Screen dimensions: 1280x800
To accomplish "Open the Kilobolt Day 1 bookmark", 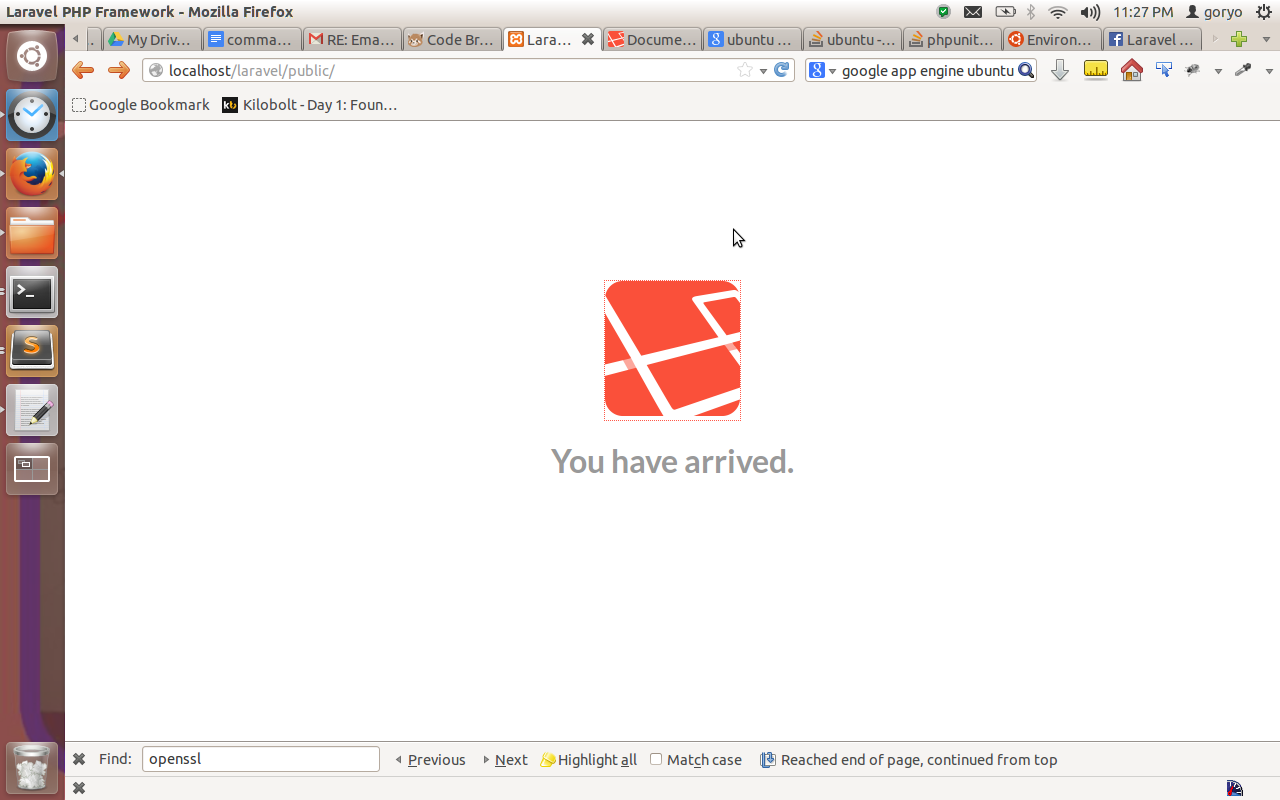I will point(310,104).
